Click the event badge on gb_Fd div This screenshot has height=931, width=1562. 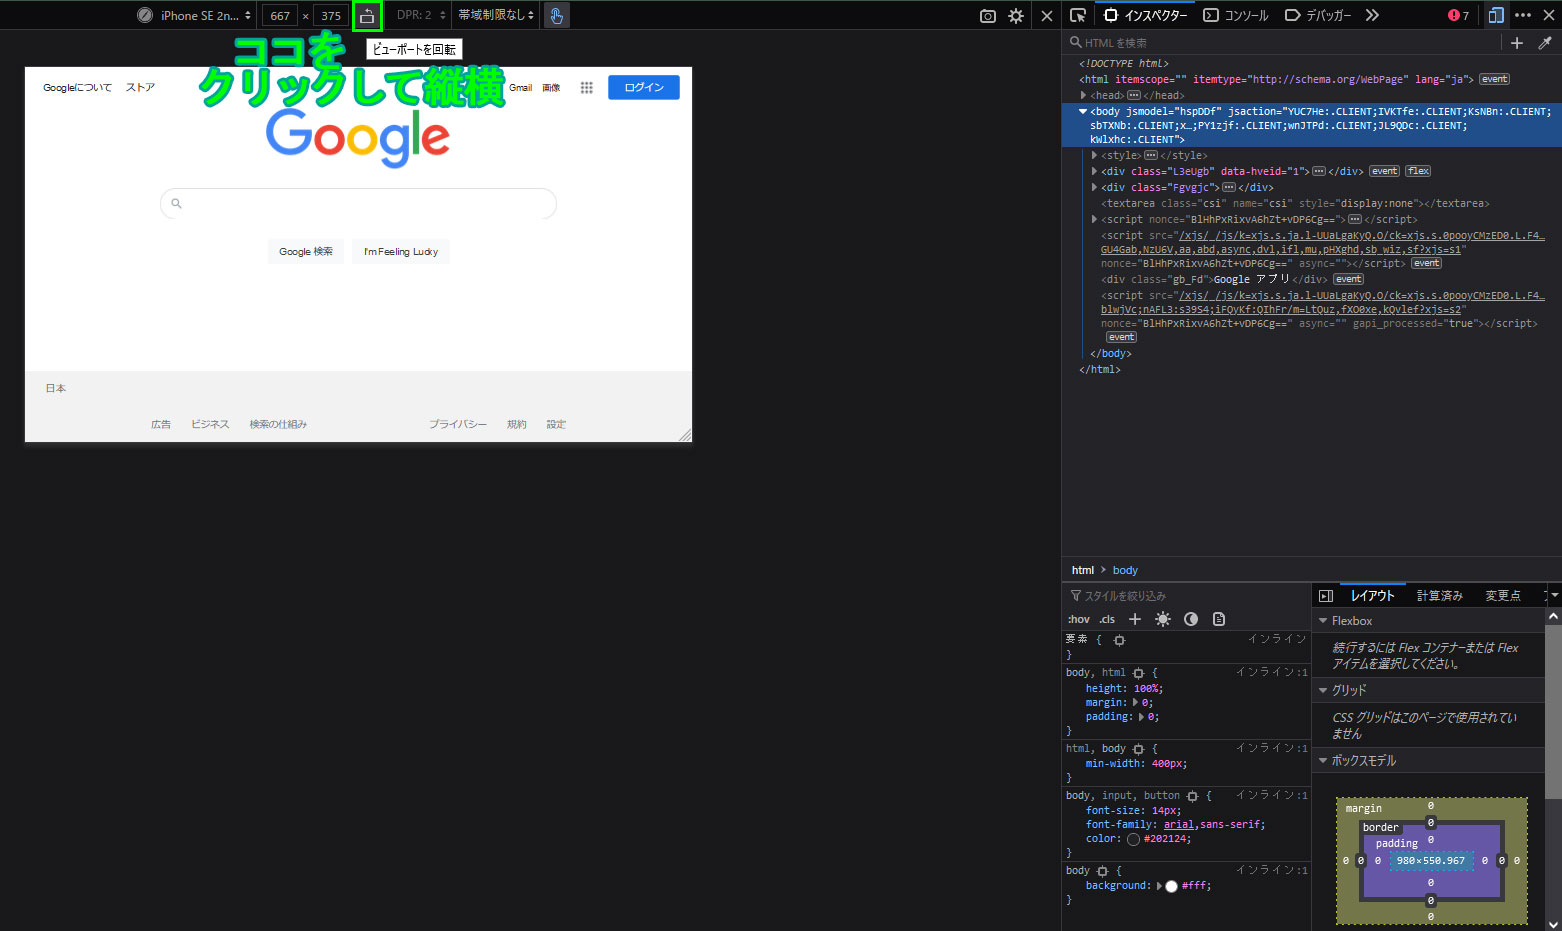(x=1348, y=279)
